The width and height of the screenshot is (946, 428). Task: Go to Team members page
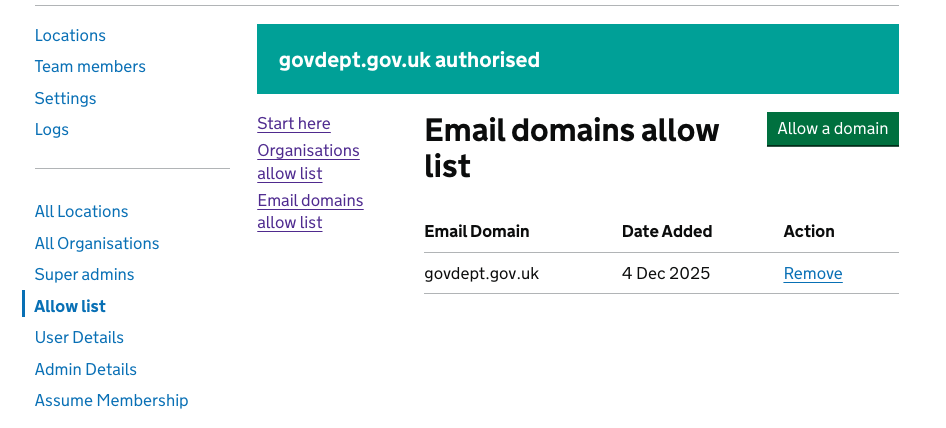(x=90, y=66)
